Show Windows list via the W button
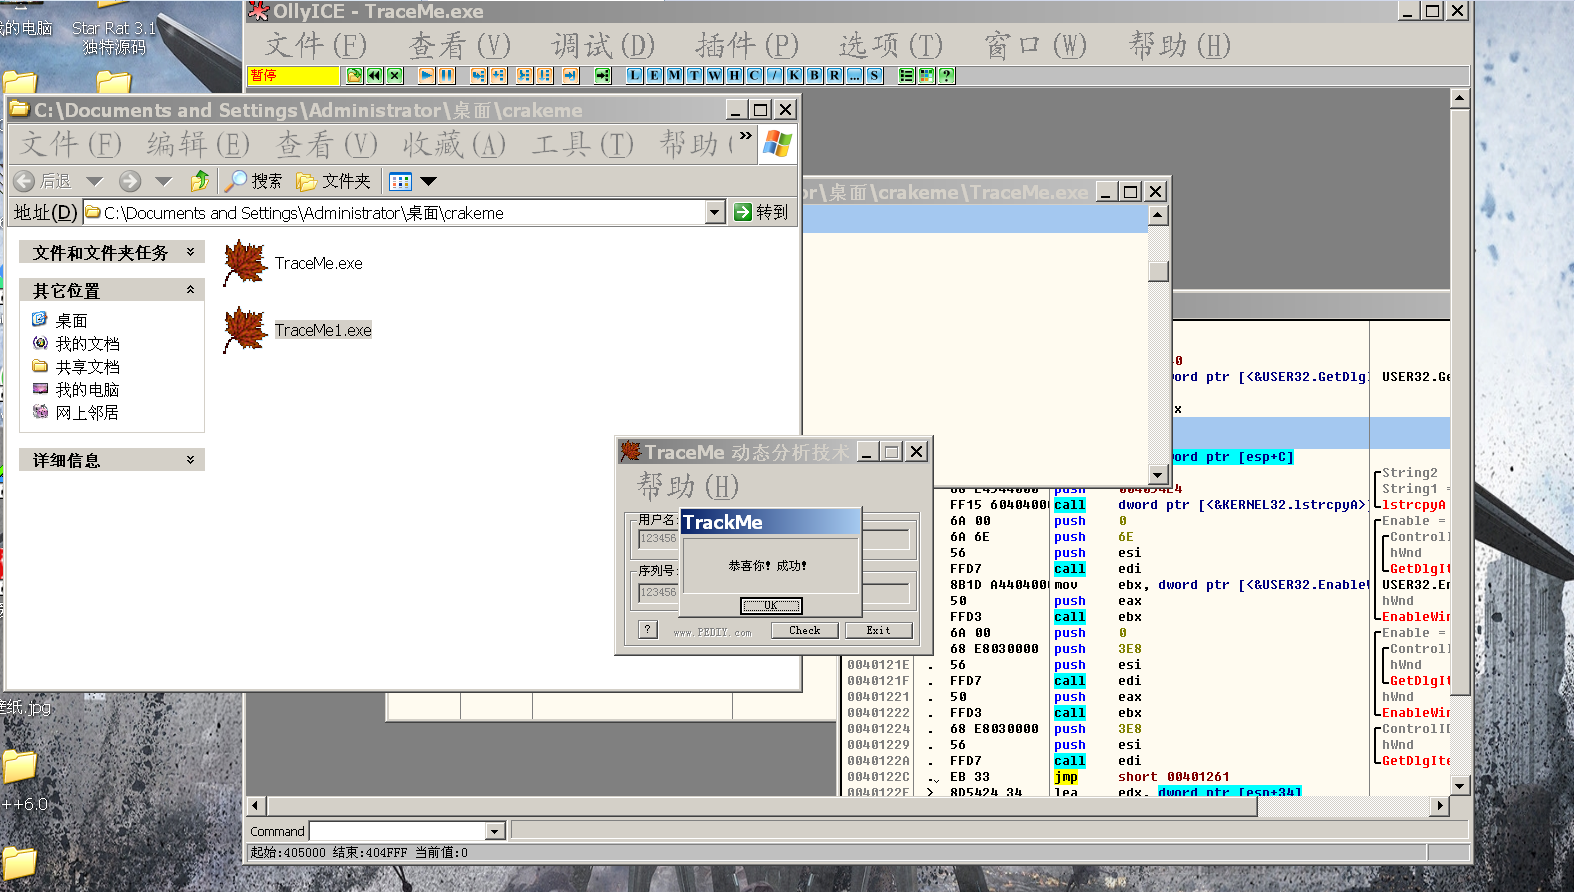This screenshot has height=892, width=1575. click(714, 75)
